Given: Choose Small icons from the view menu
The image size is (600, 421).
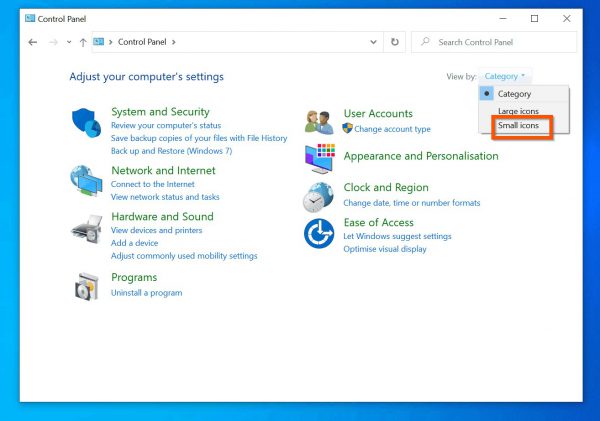Looking at the screenshot, I should point(518,126).
